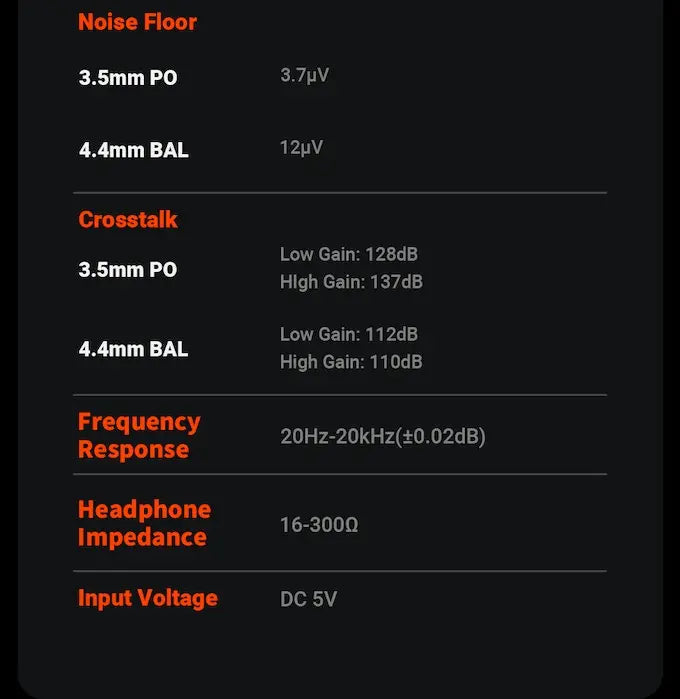Click the Low Gain: 128dB value

pos(348,255)
